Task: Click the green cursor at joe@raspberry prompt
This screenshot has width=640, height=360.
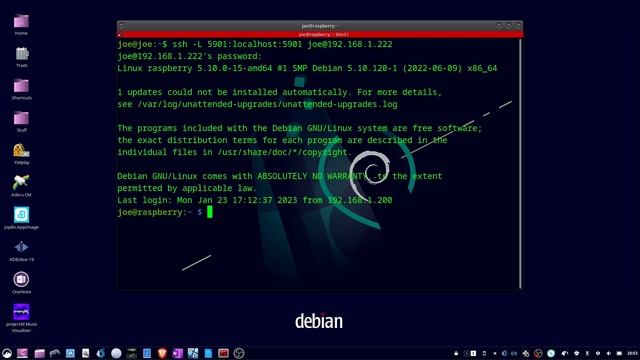Action: click(x=210, y=212)
